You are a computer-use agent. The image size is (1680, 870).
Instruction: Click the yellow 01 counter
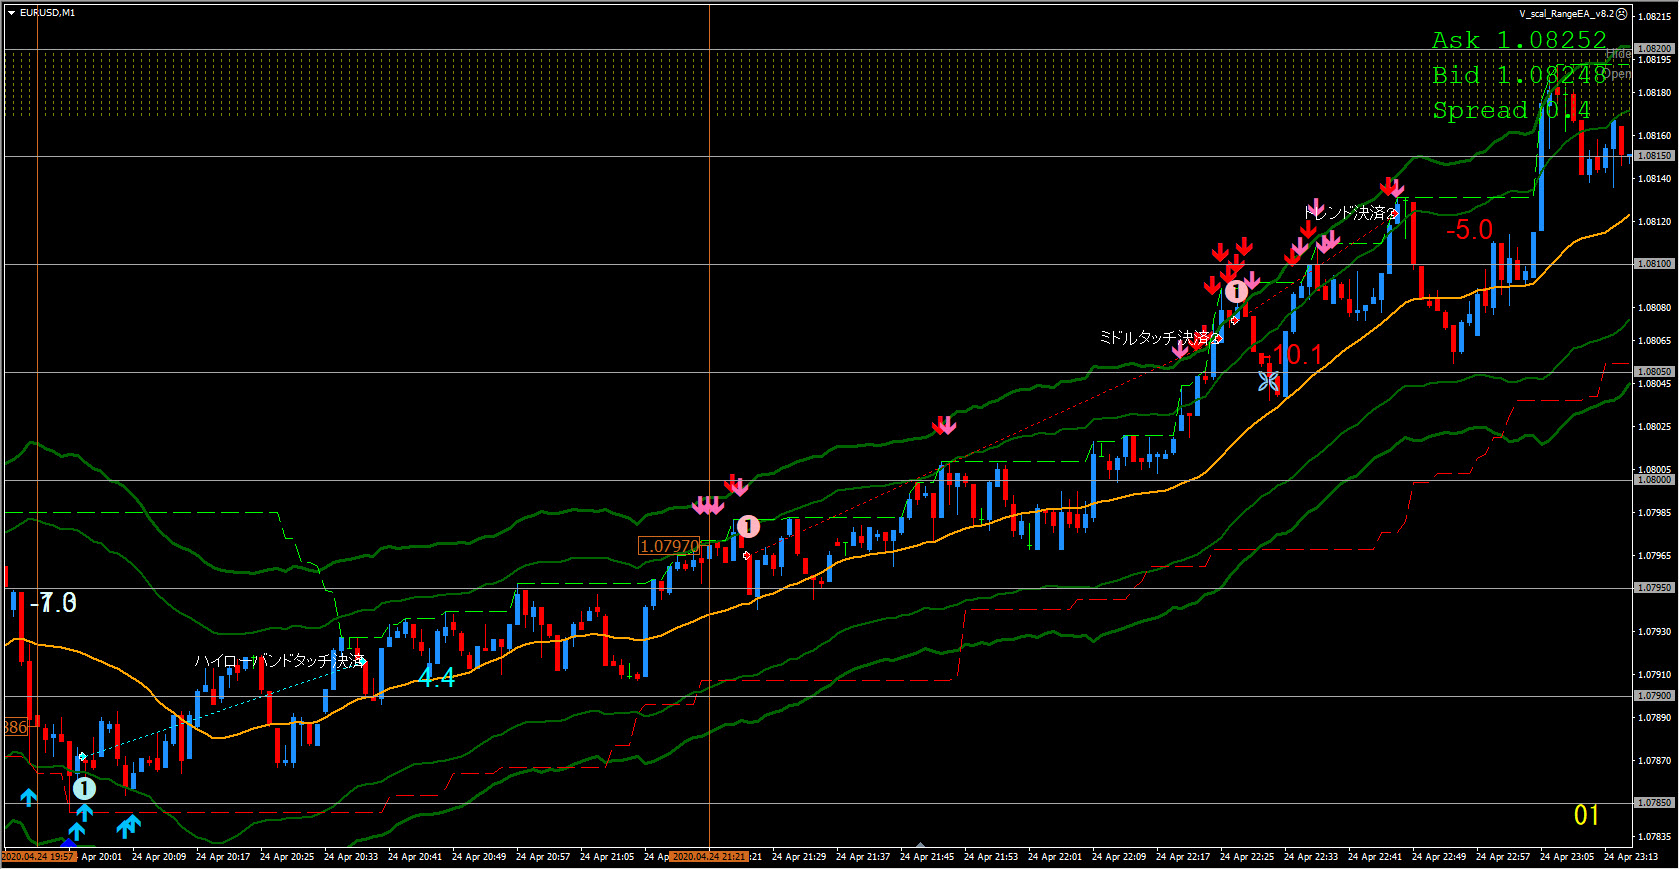coord(1587,816)
